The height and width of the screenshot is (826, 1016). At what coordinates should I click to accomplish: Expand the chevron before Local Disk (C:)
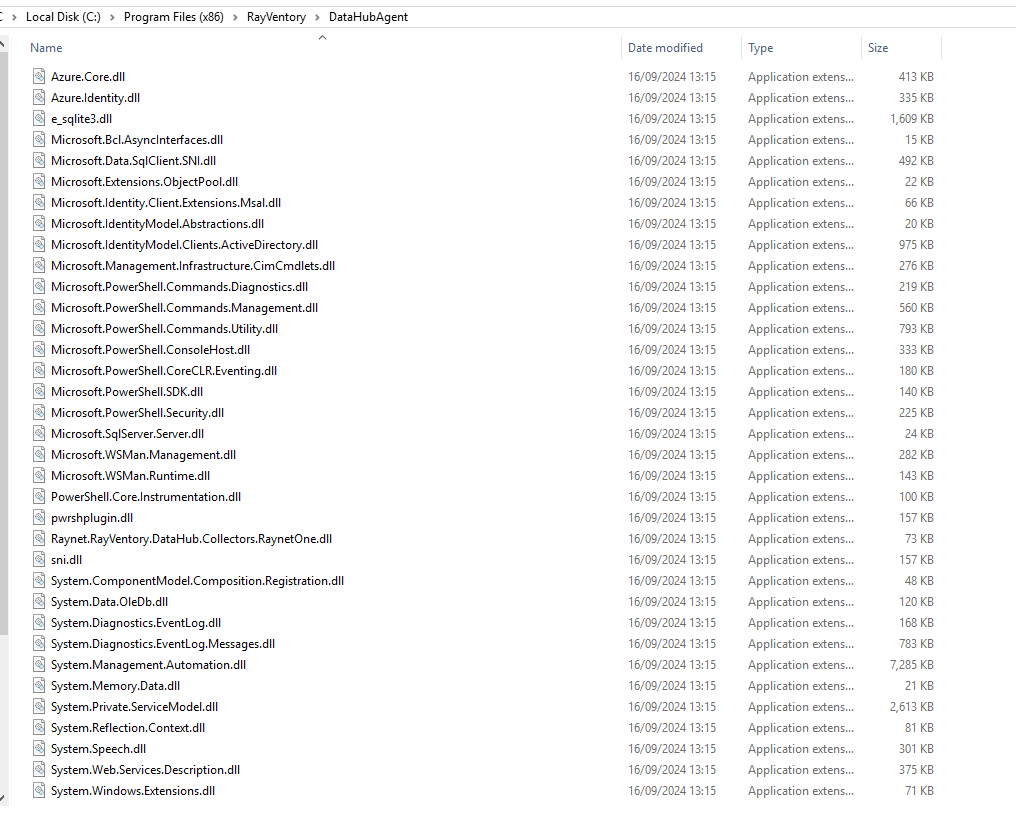coord(14,17)
